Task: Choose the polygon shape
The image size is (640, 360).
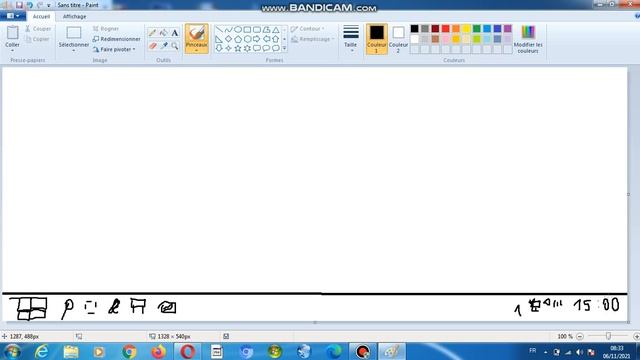Action: point(267,30)
